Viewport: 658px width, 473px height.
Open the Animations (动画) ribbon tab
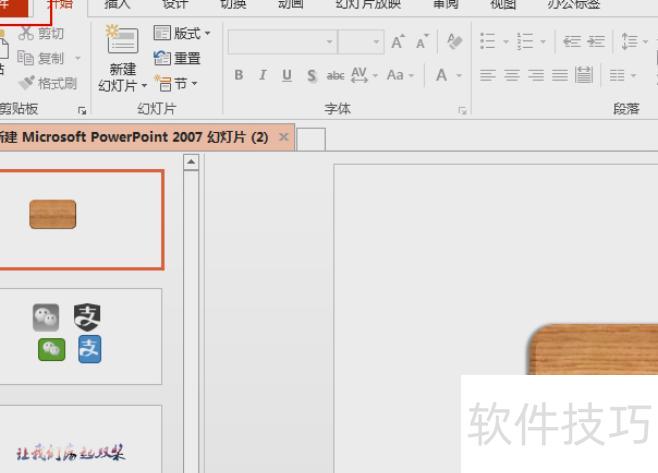(x=290, y=5)
